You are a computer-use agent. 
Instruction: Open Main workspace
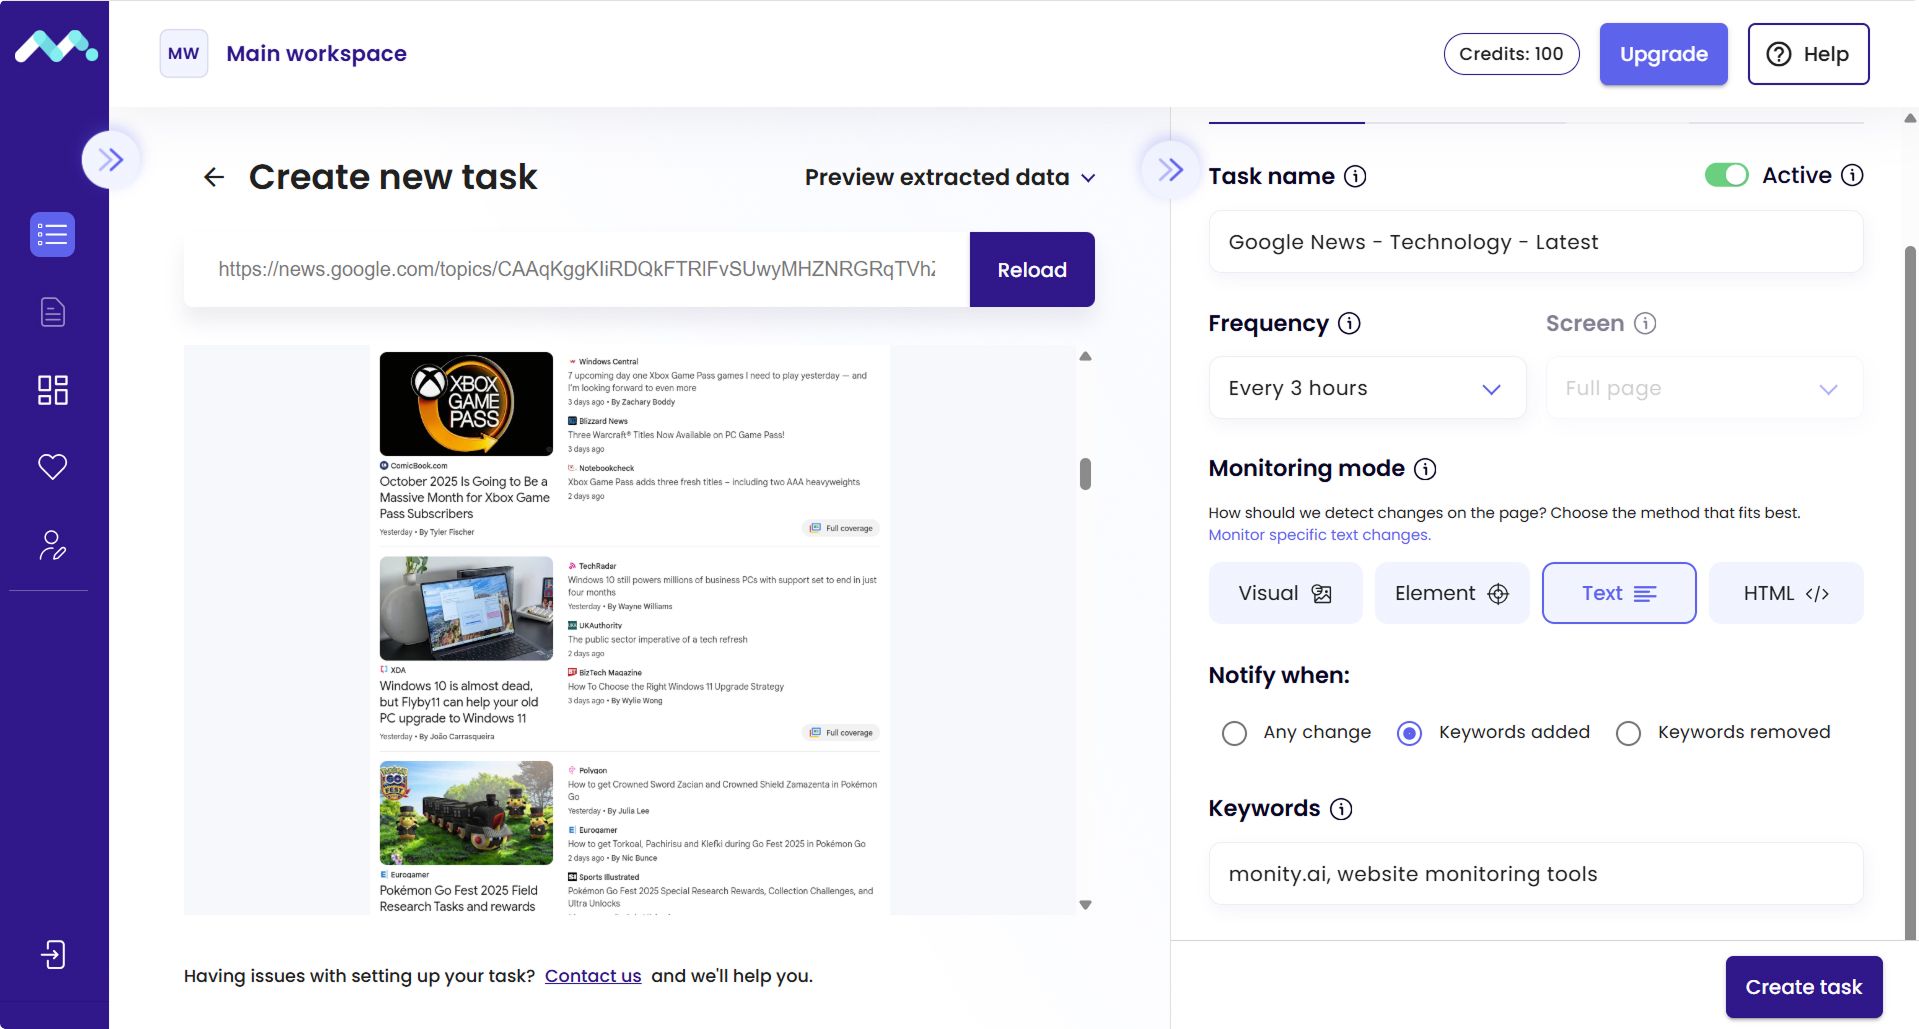pyautogui.click(x=316, y=54)
